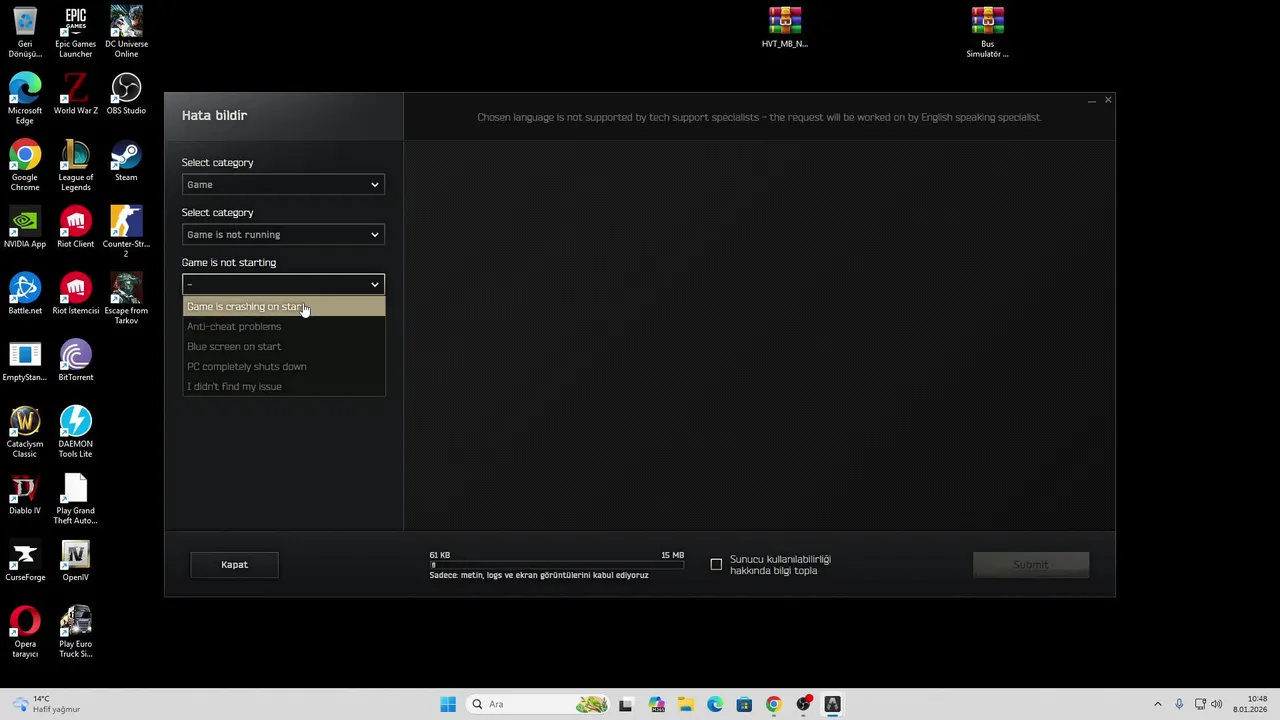The width and height of the screenshot is (1280, 720).
Task: Select the Play Euro Truck Simulator desktop icon
Action: (x=75, y=632)
